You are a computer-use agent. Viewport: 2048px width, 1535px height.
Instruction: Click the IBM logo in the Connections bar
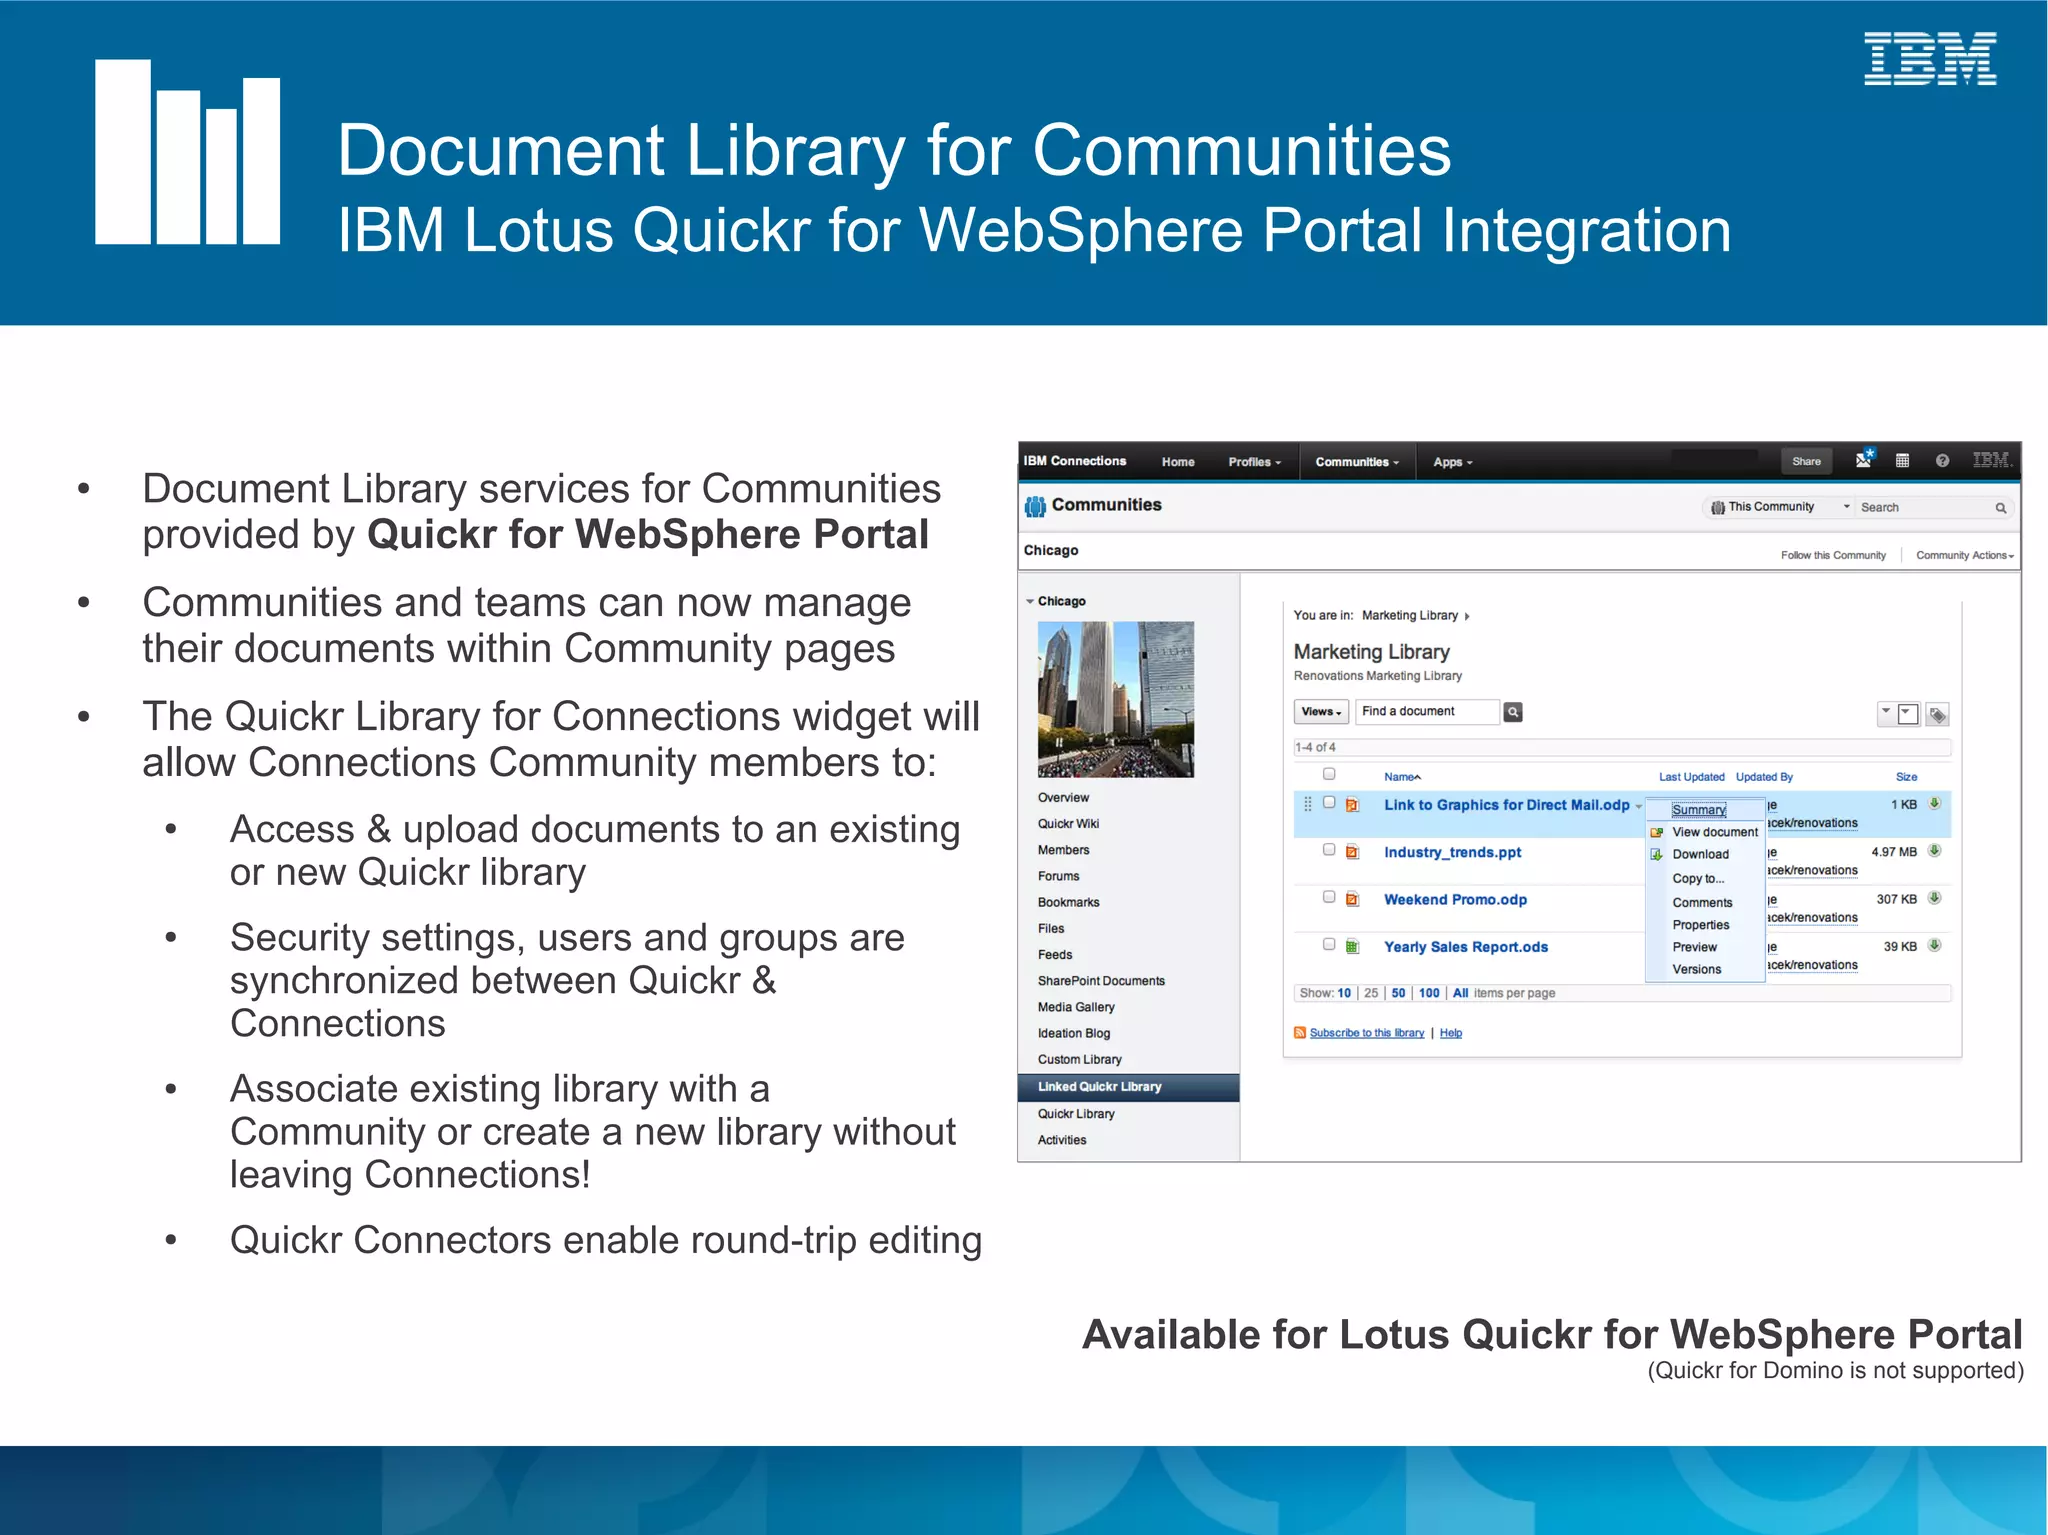tap(1991, 460)
